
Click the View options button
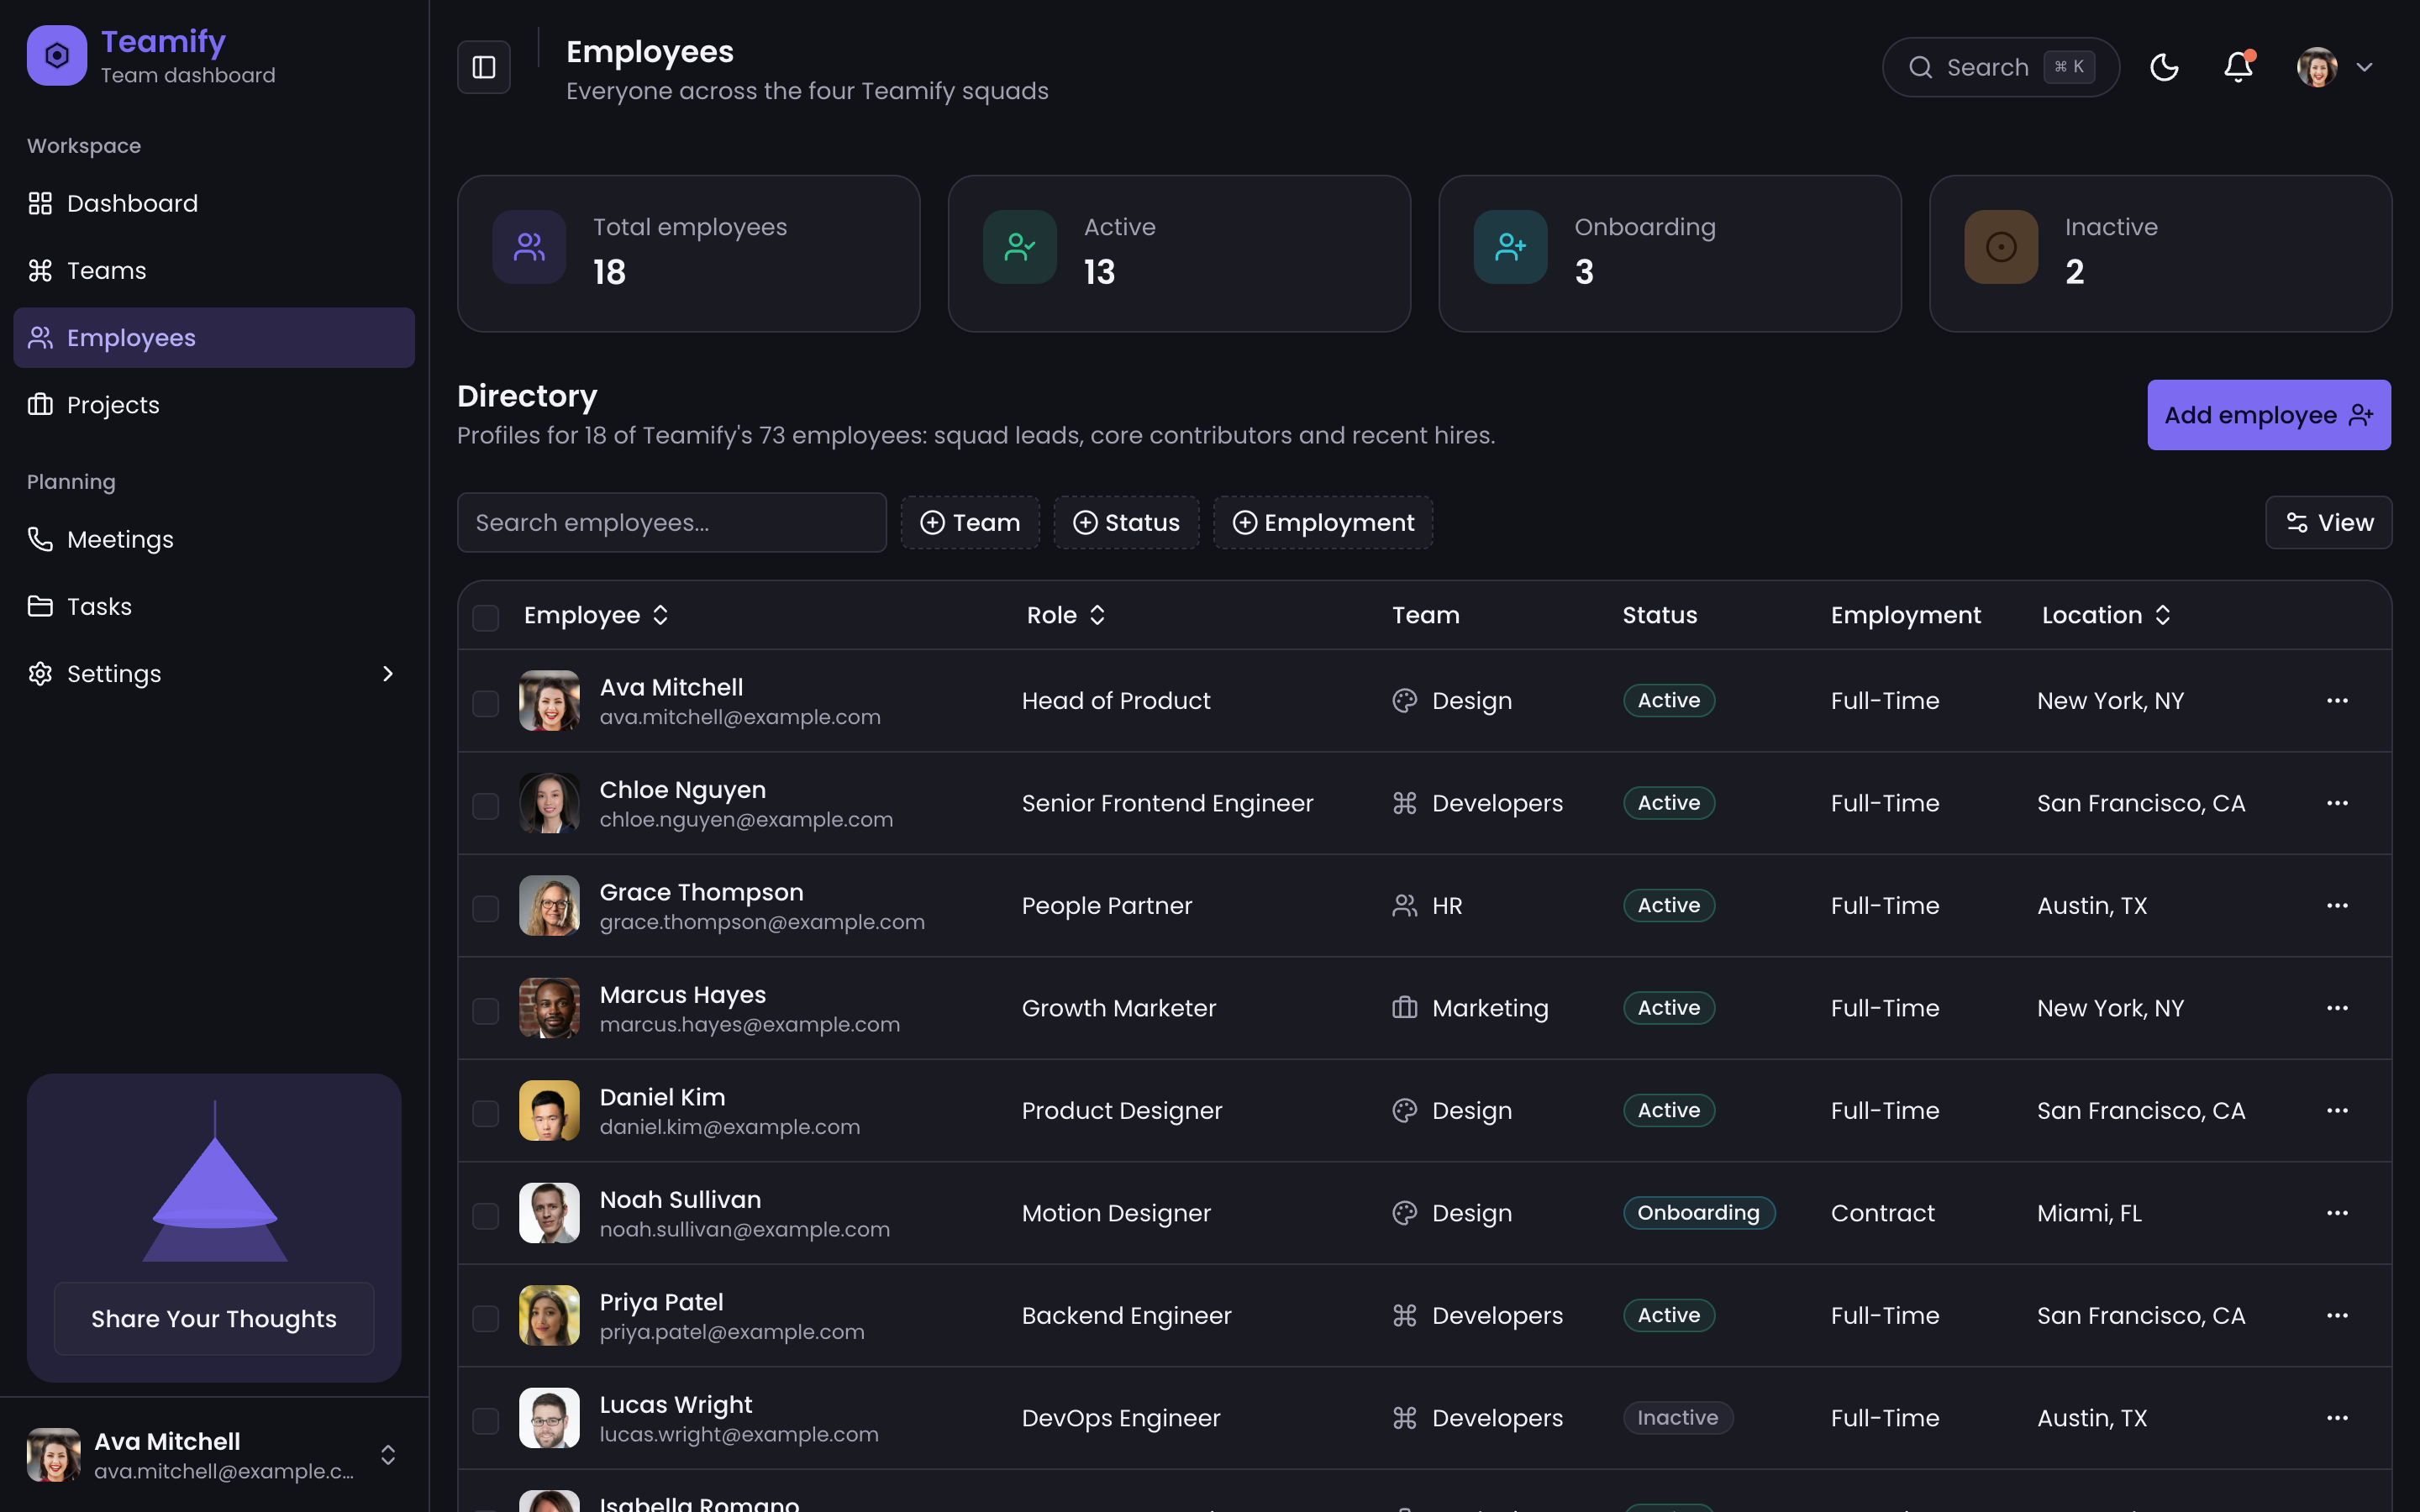[2328, 522]
